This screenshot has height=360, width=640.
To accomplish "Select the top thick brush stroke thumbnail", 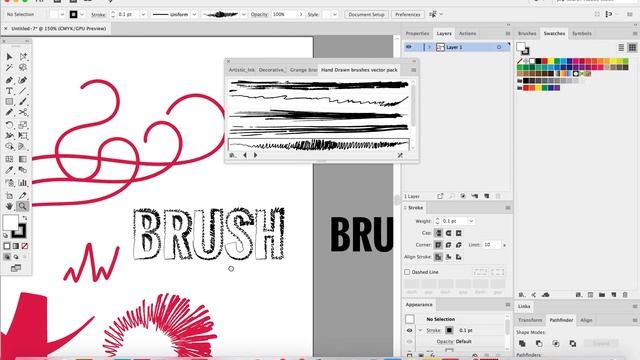I will (x=319, y=85).
